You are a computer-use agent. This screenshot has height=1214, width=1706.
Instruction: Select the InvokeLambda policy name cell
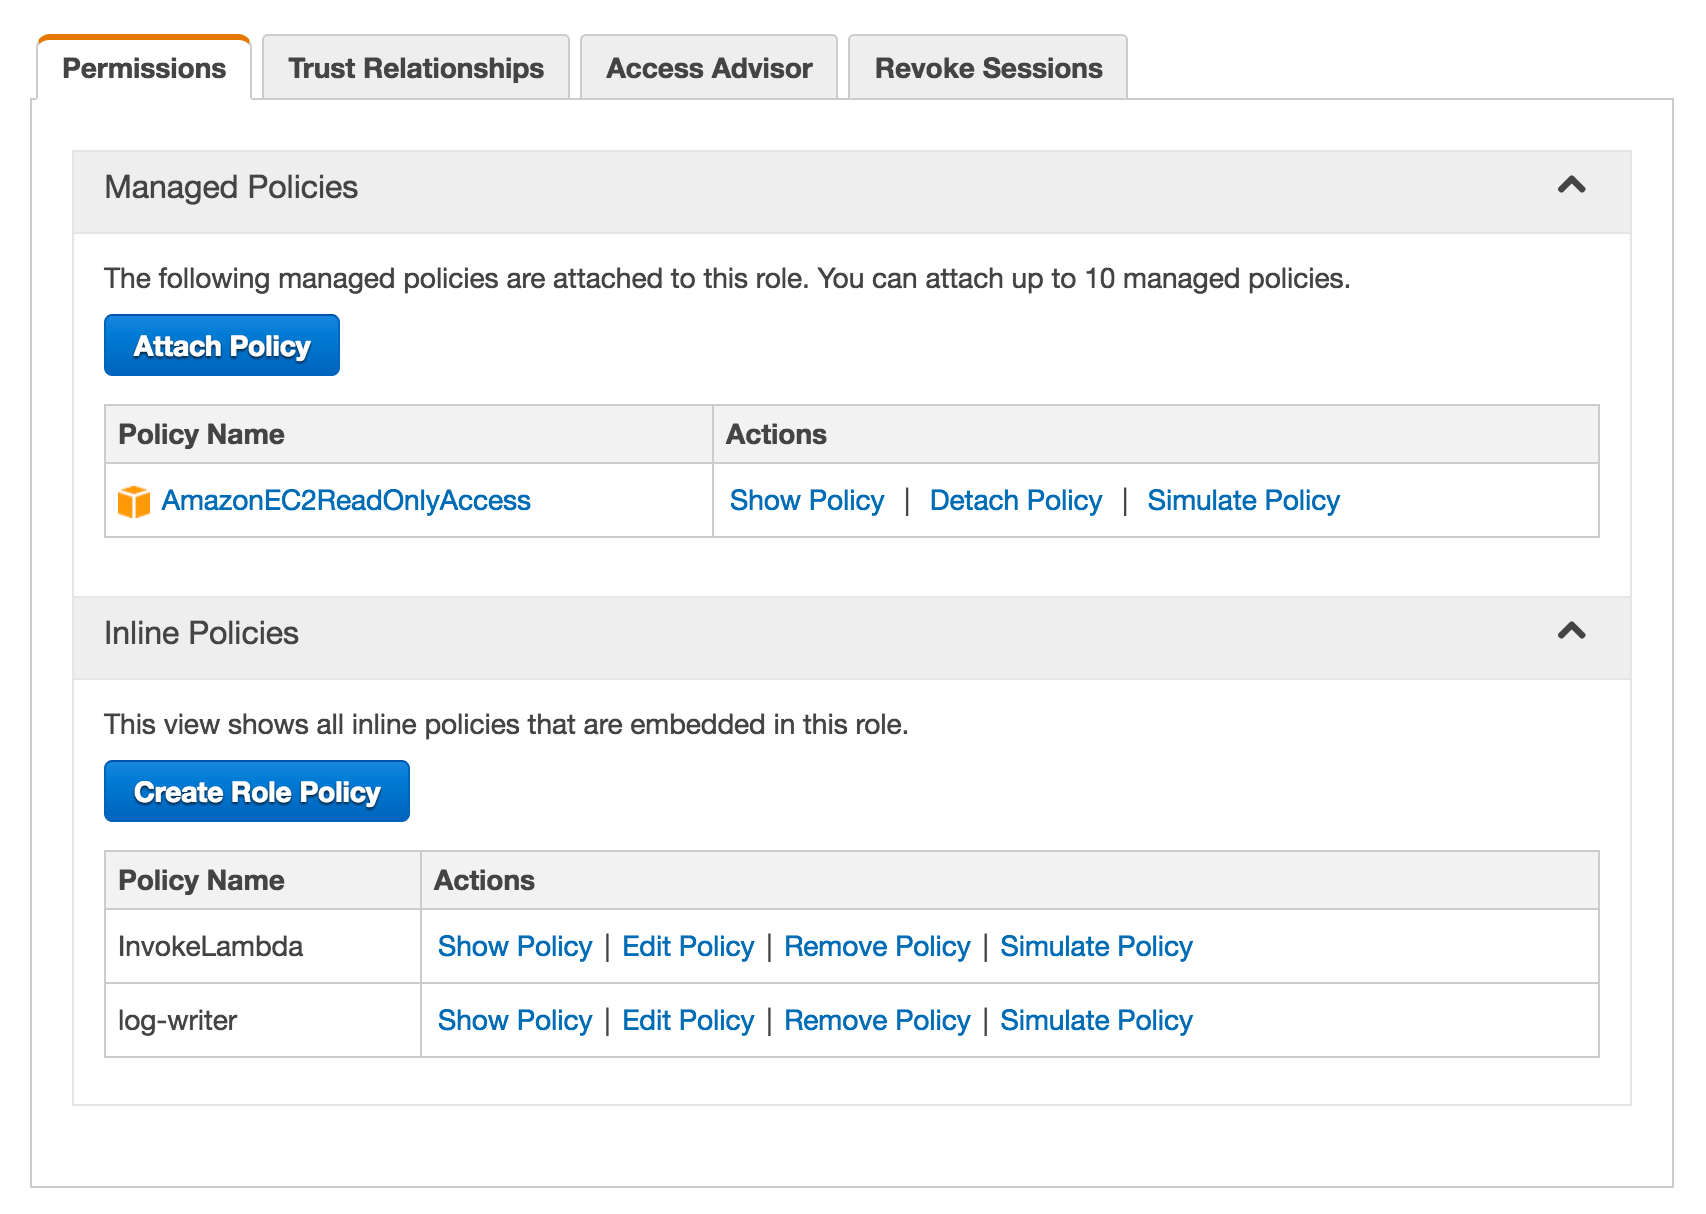(x=263, y=947)
